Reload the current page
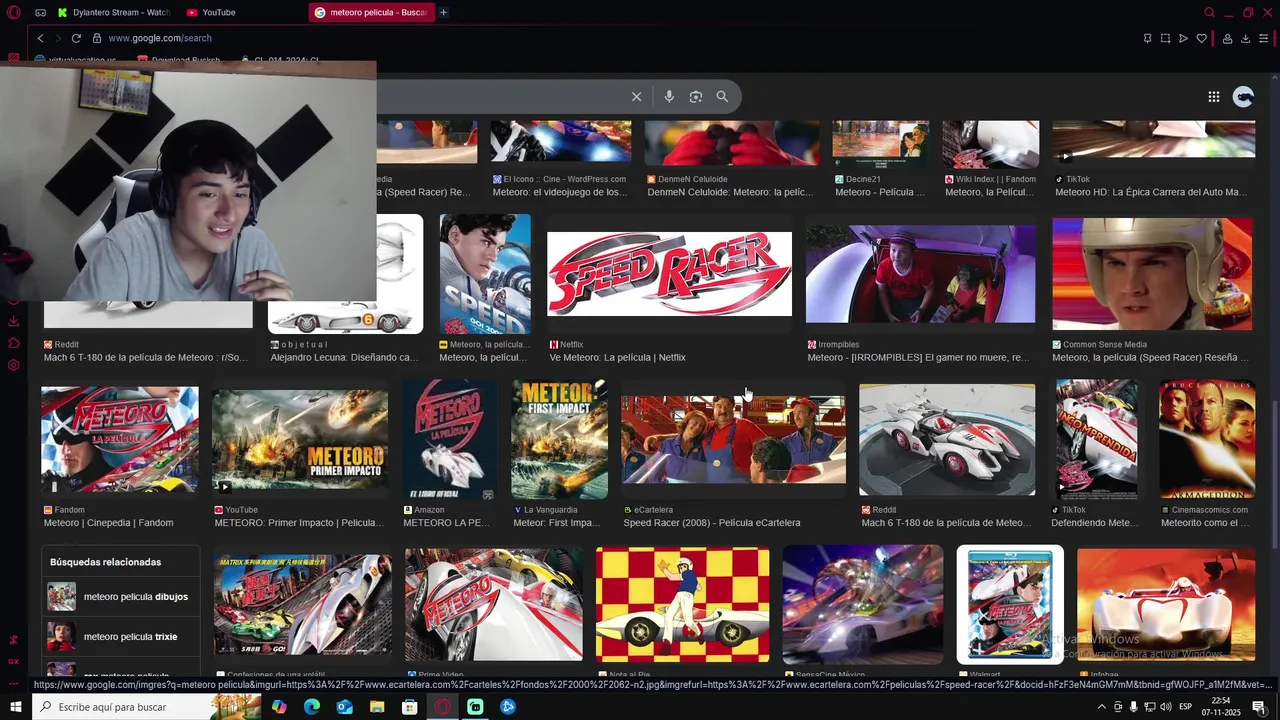This screenshot has width=1280, height=720. tap(76, 38)
